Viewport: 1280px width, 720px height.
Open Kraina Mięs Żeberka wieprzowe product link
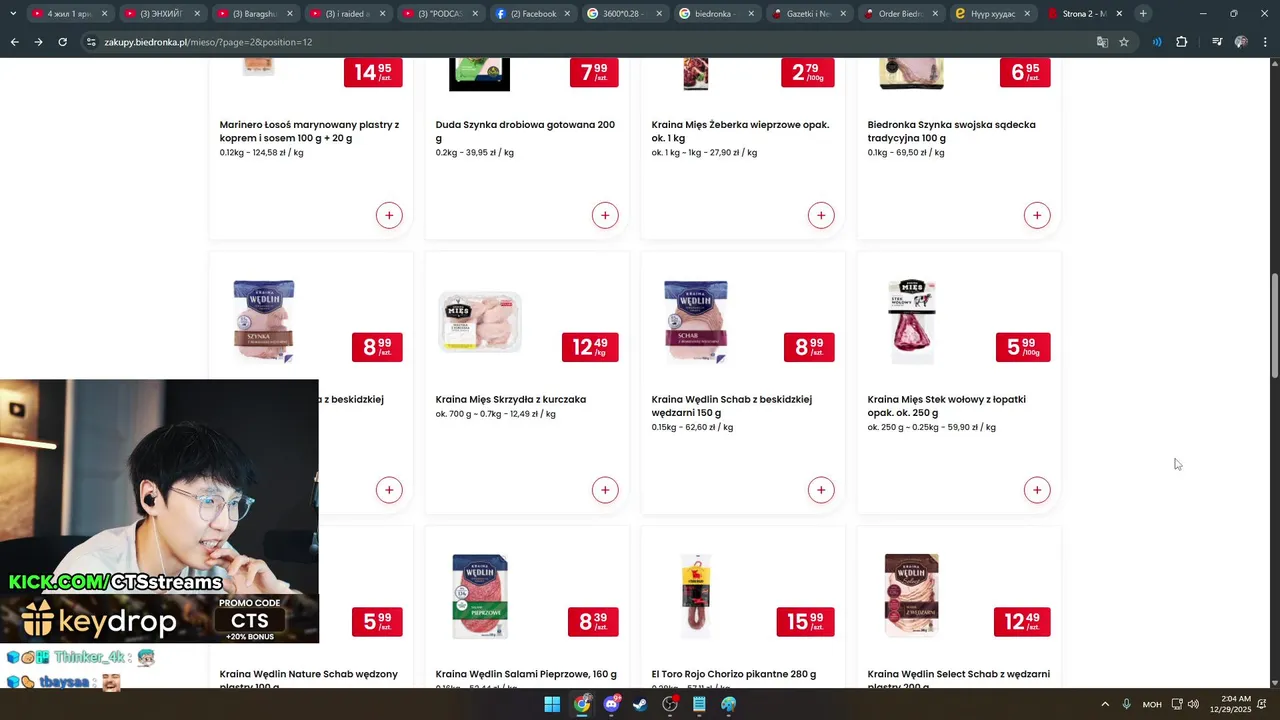(740, 131)
